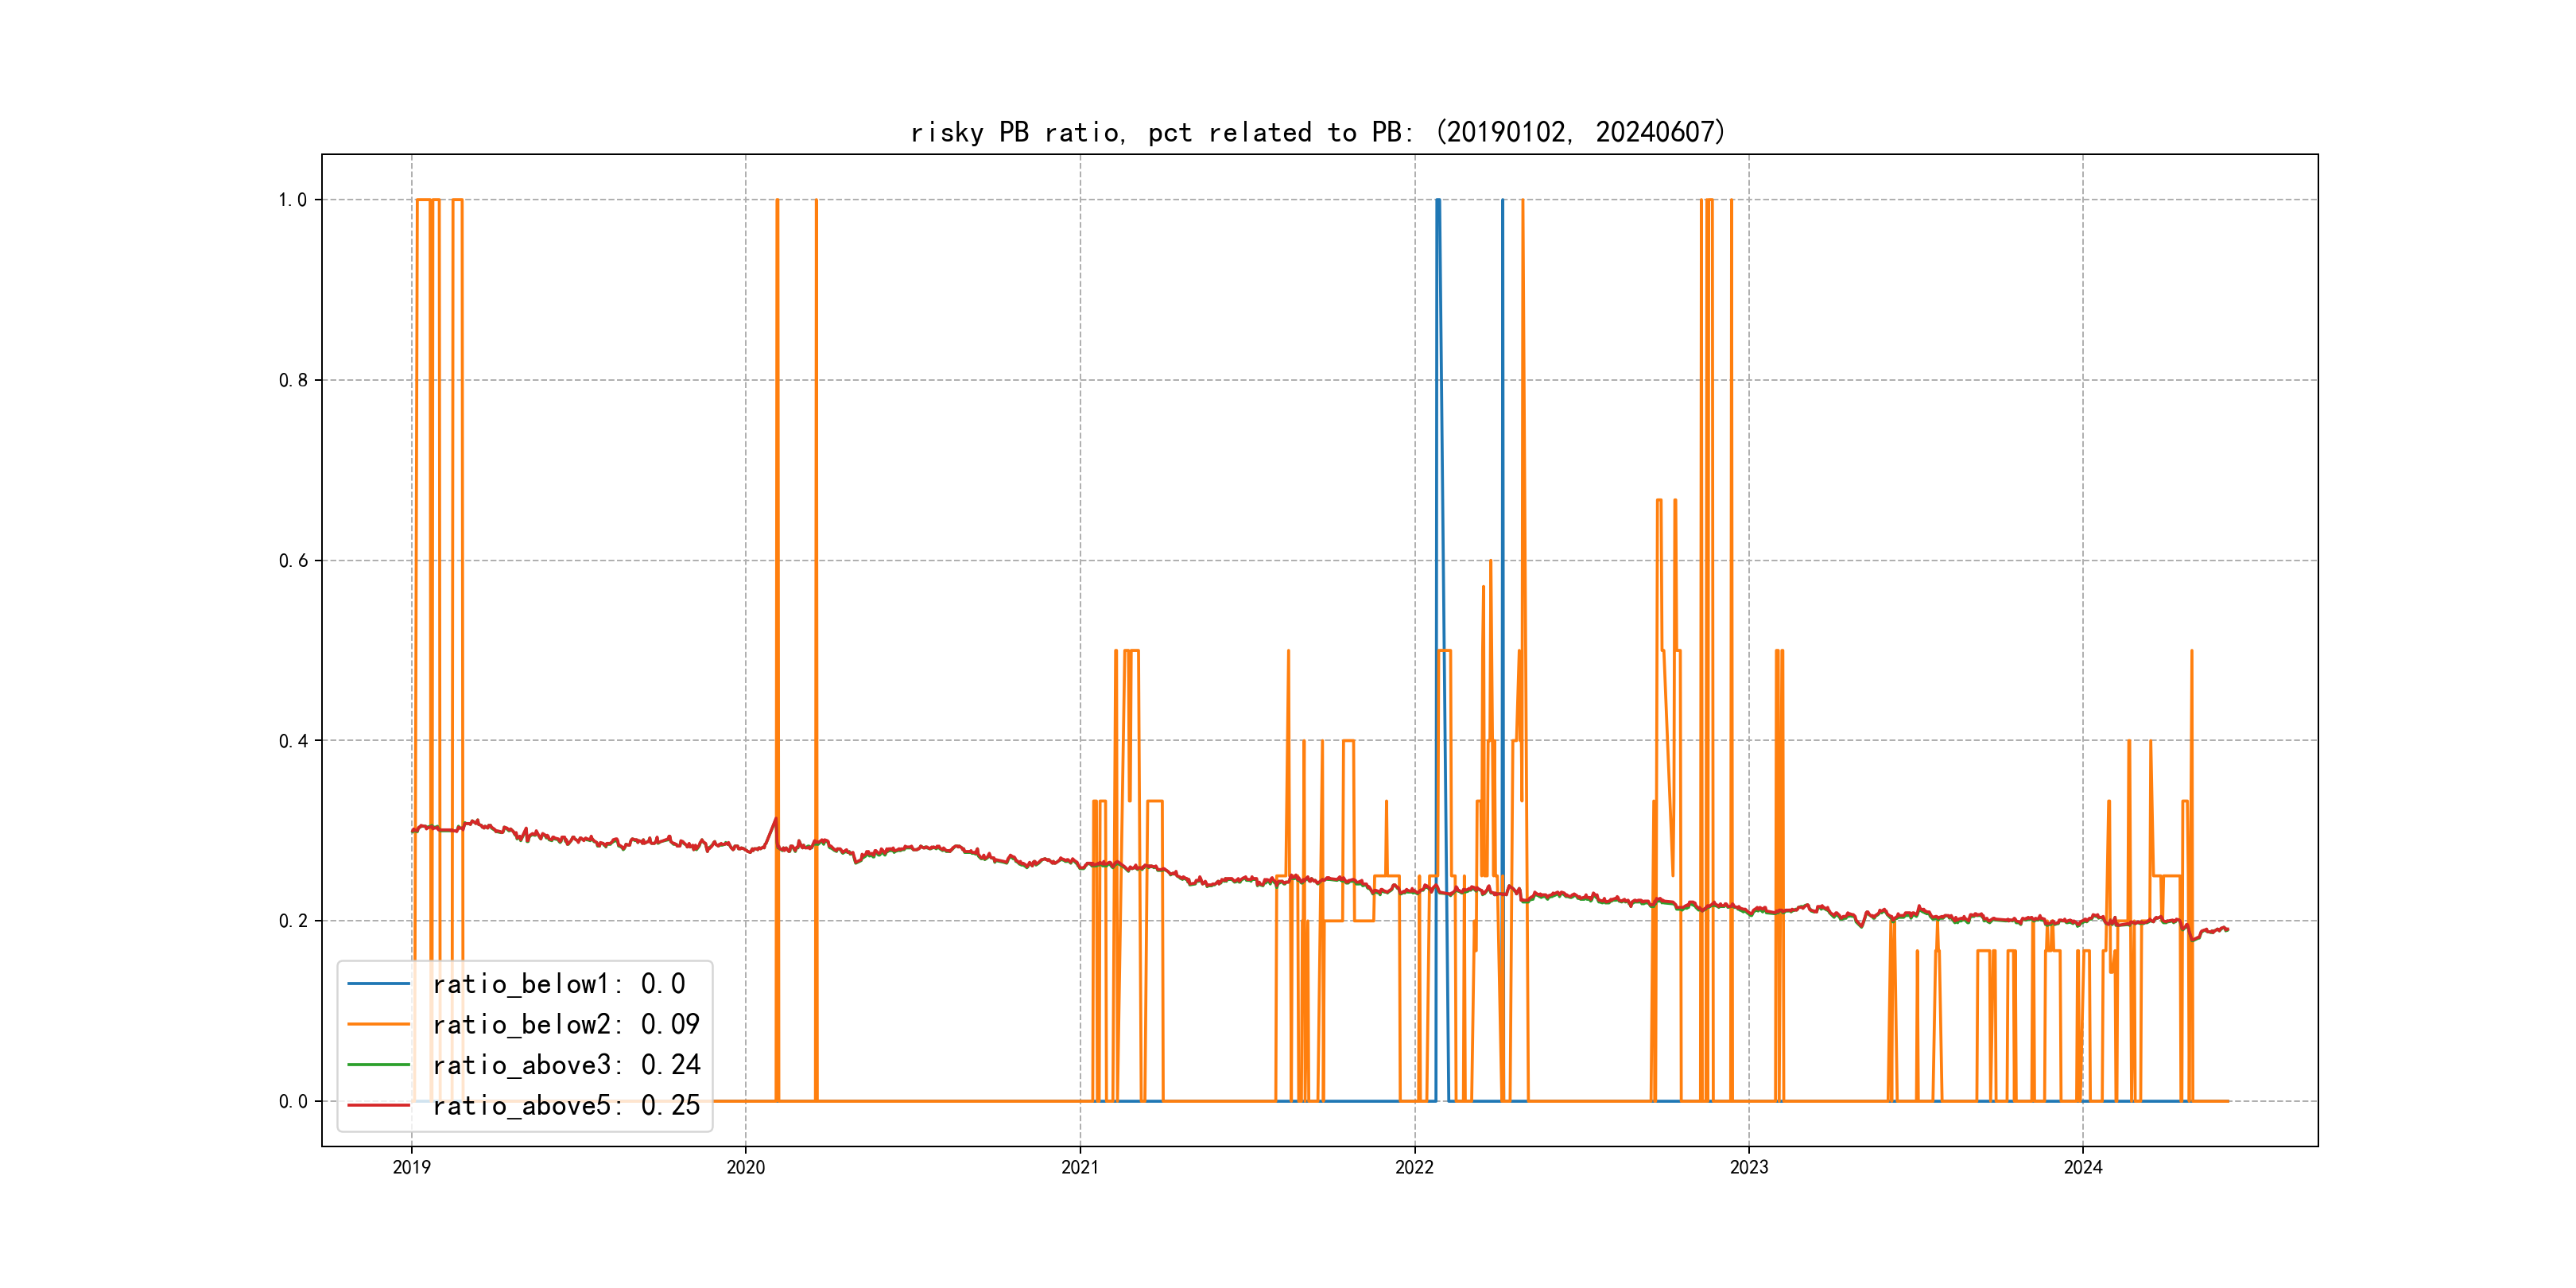Click the 2024 x-axis tick label

click(2083, 1167)
